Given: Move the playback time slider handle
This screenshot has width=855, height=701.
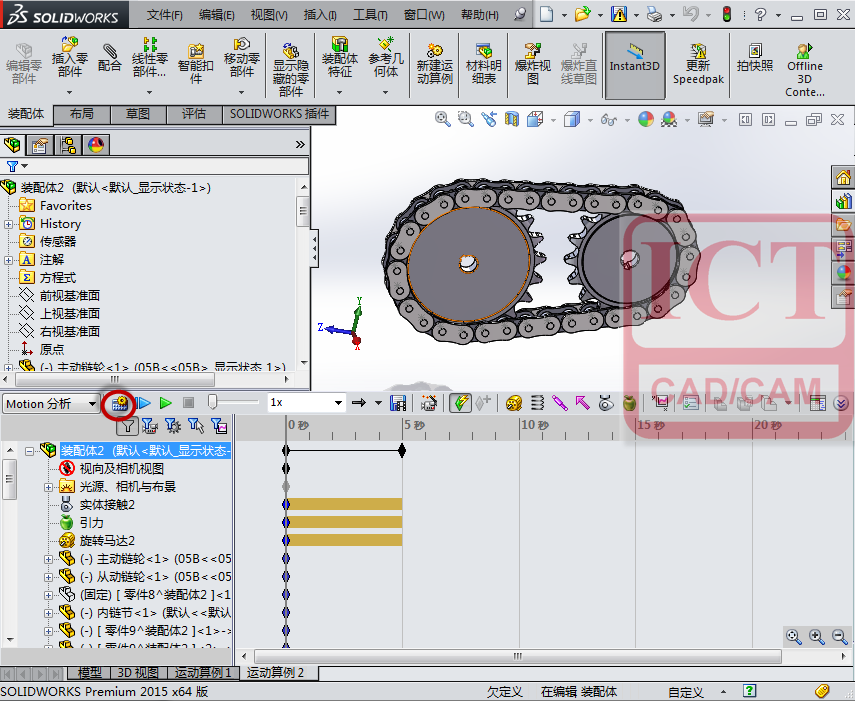Looking at the screenshot, I should [213, 402].
